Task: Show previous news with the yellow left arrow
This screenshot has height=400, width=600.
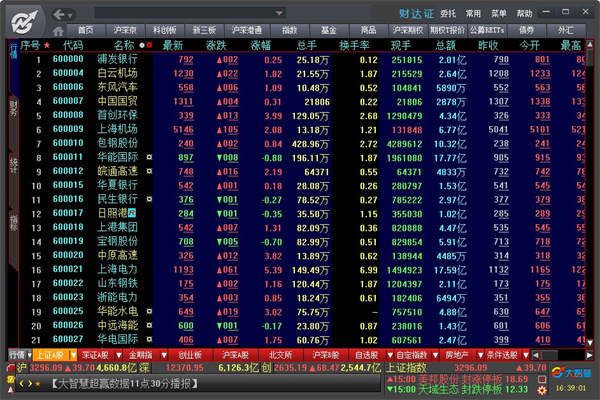Action: (21, 383)
